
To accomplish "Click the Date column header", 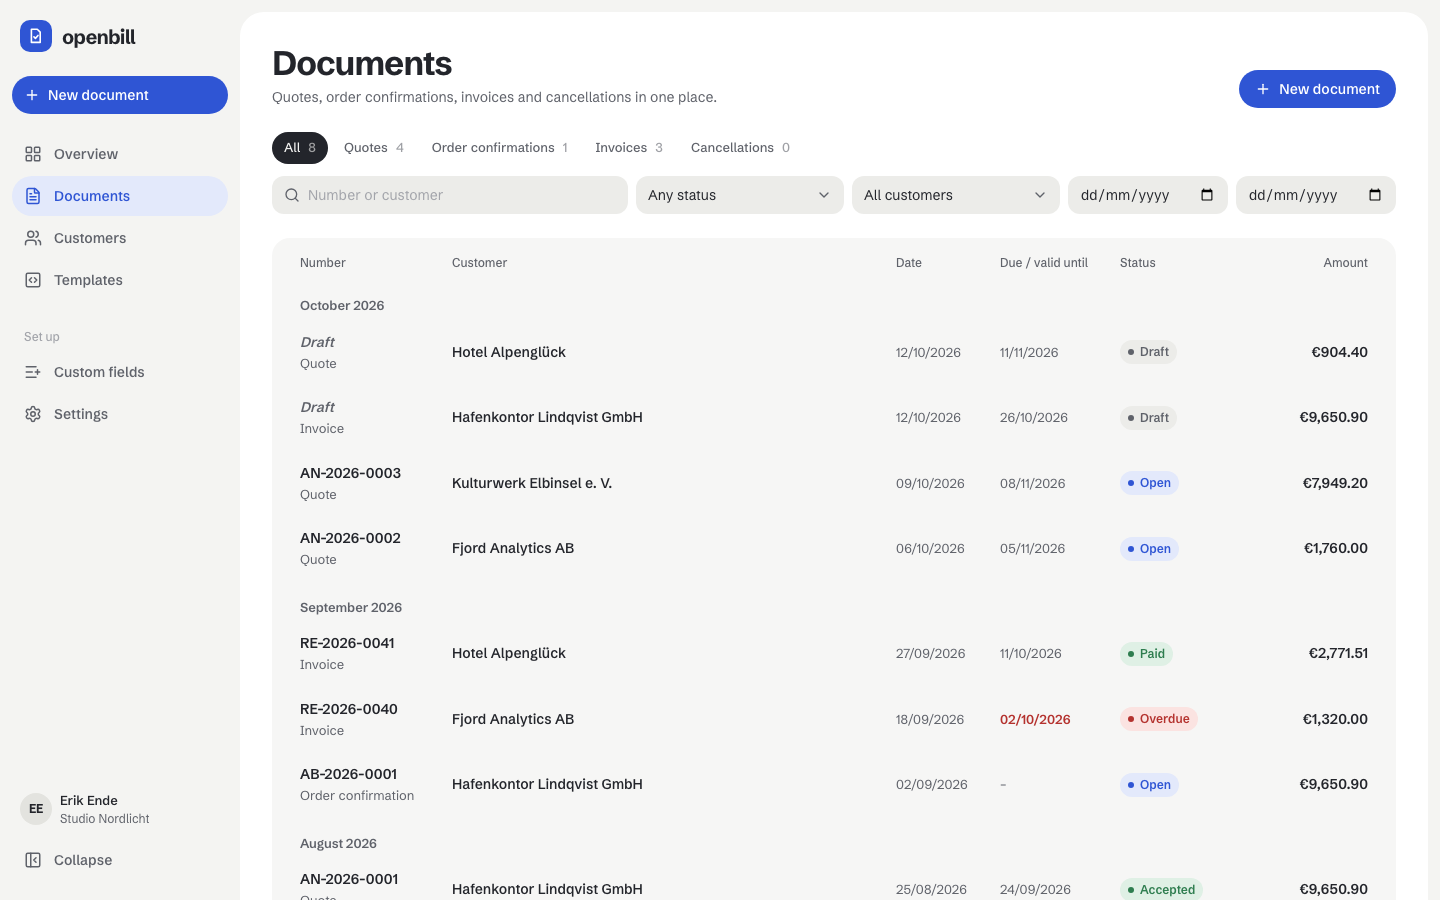I will 909,263.
